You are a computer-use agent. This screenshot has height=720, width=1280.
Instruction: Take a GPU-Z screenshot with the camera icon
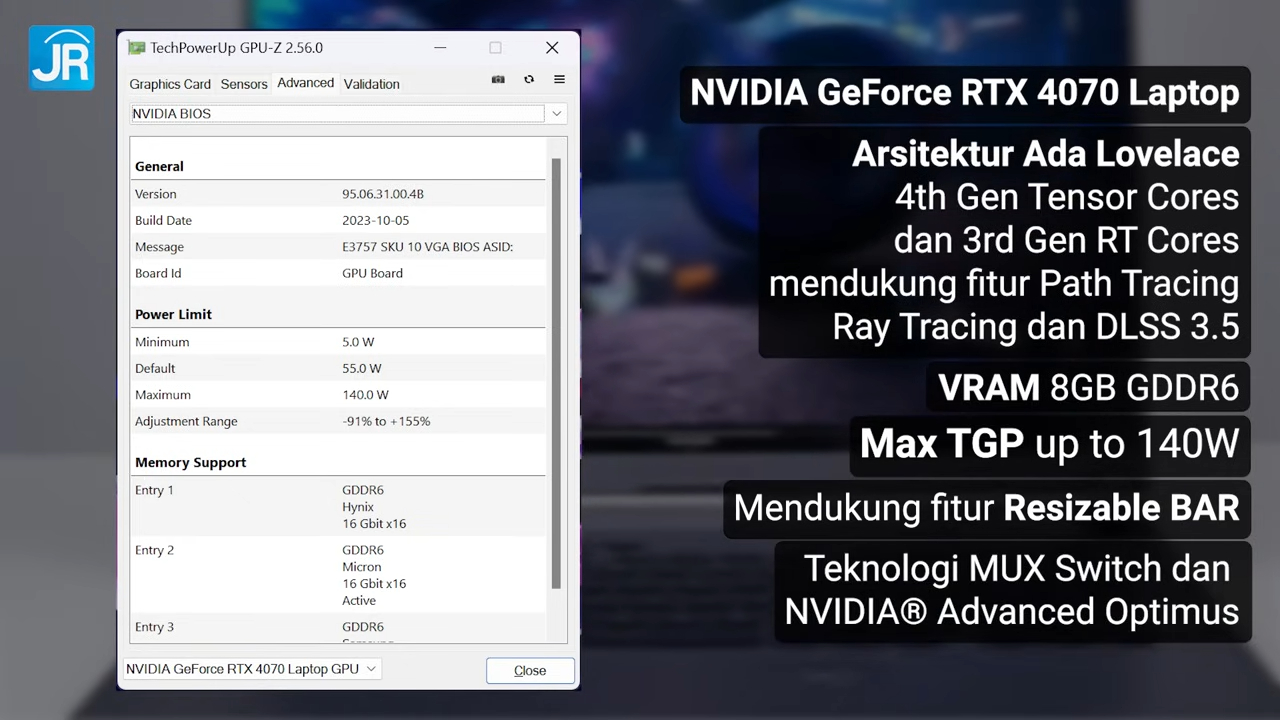(497, 80)
